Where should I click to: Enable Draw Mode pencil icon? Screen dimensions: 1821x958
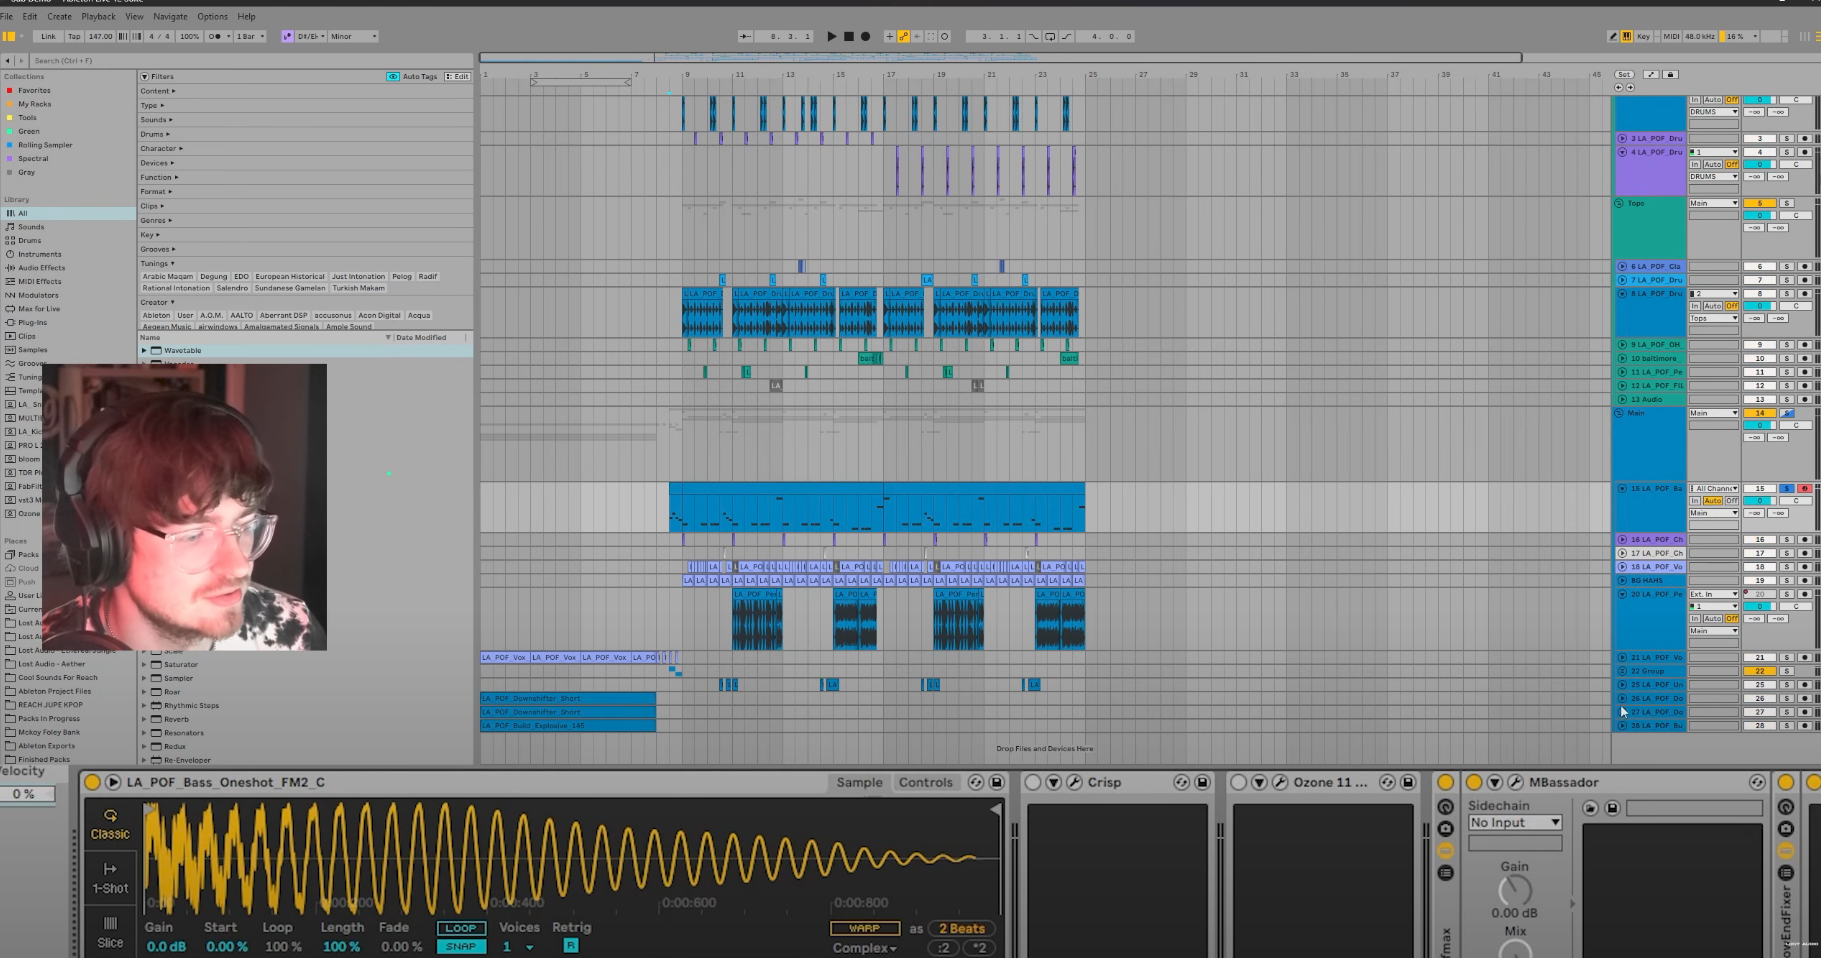(1612, 36)
